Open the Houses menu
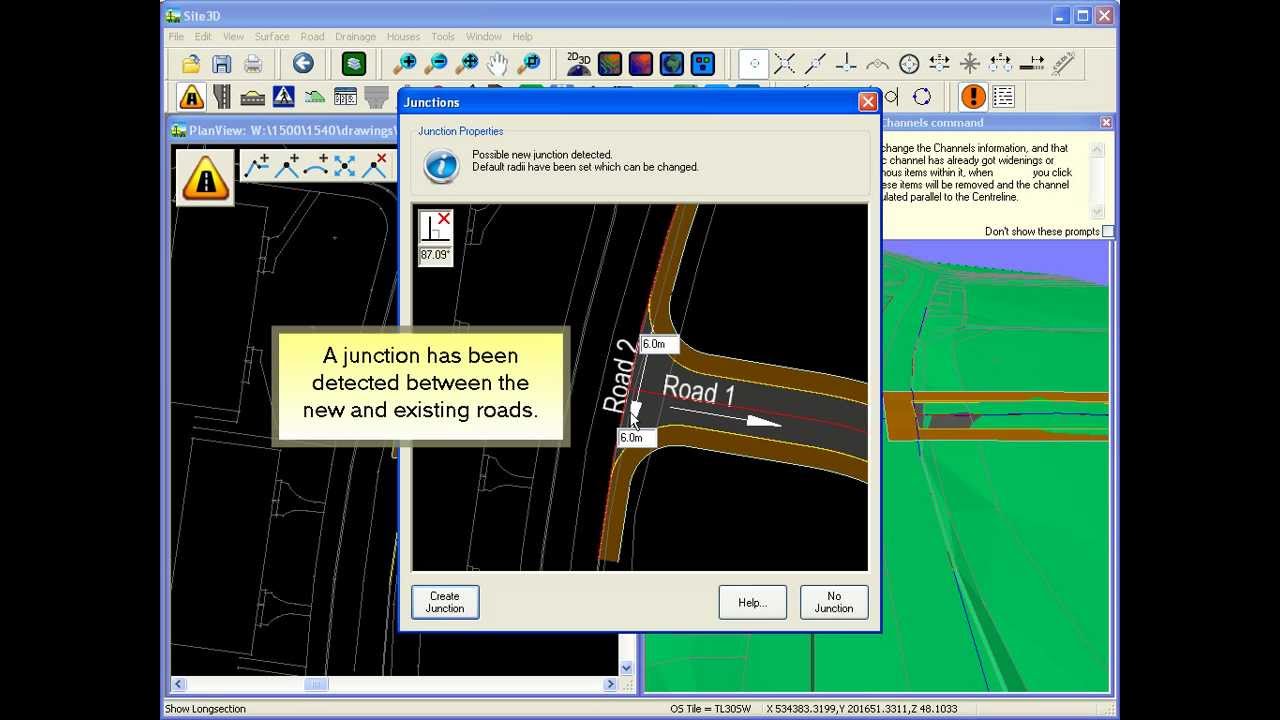Screen dimensions: 1280x720 point(403,37)
